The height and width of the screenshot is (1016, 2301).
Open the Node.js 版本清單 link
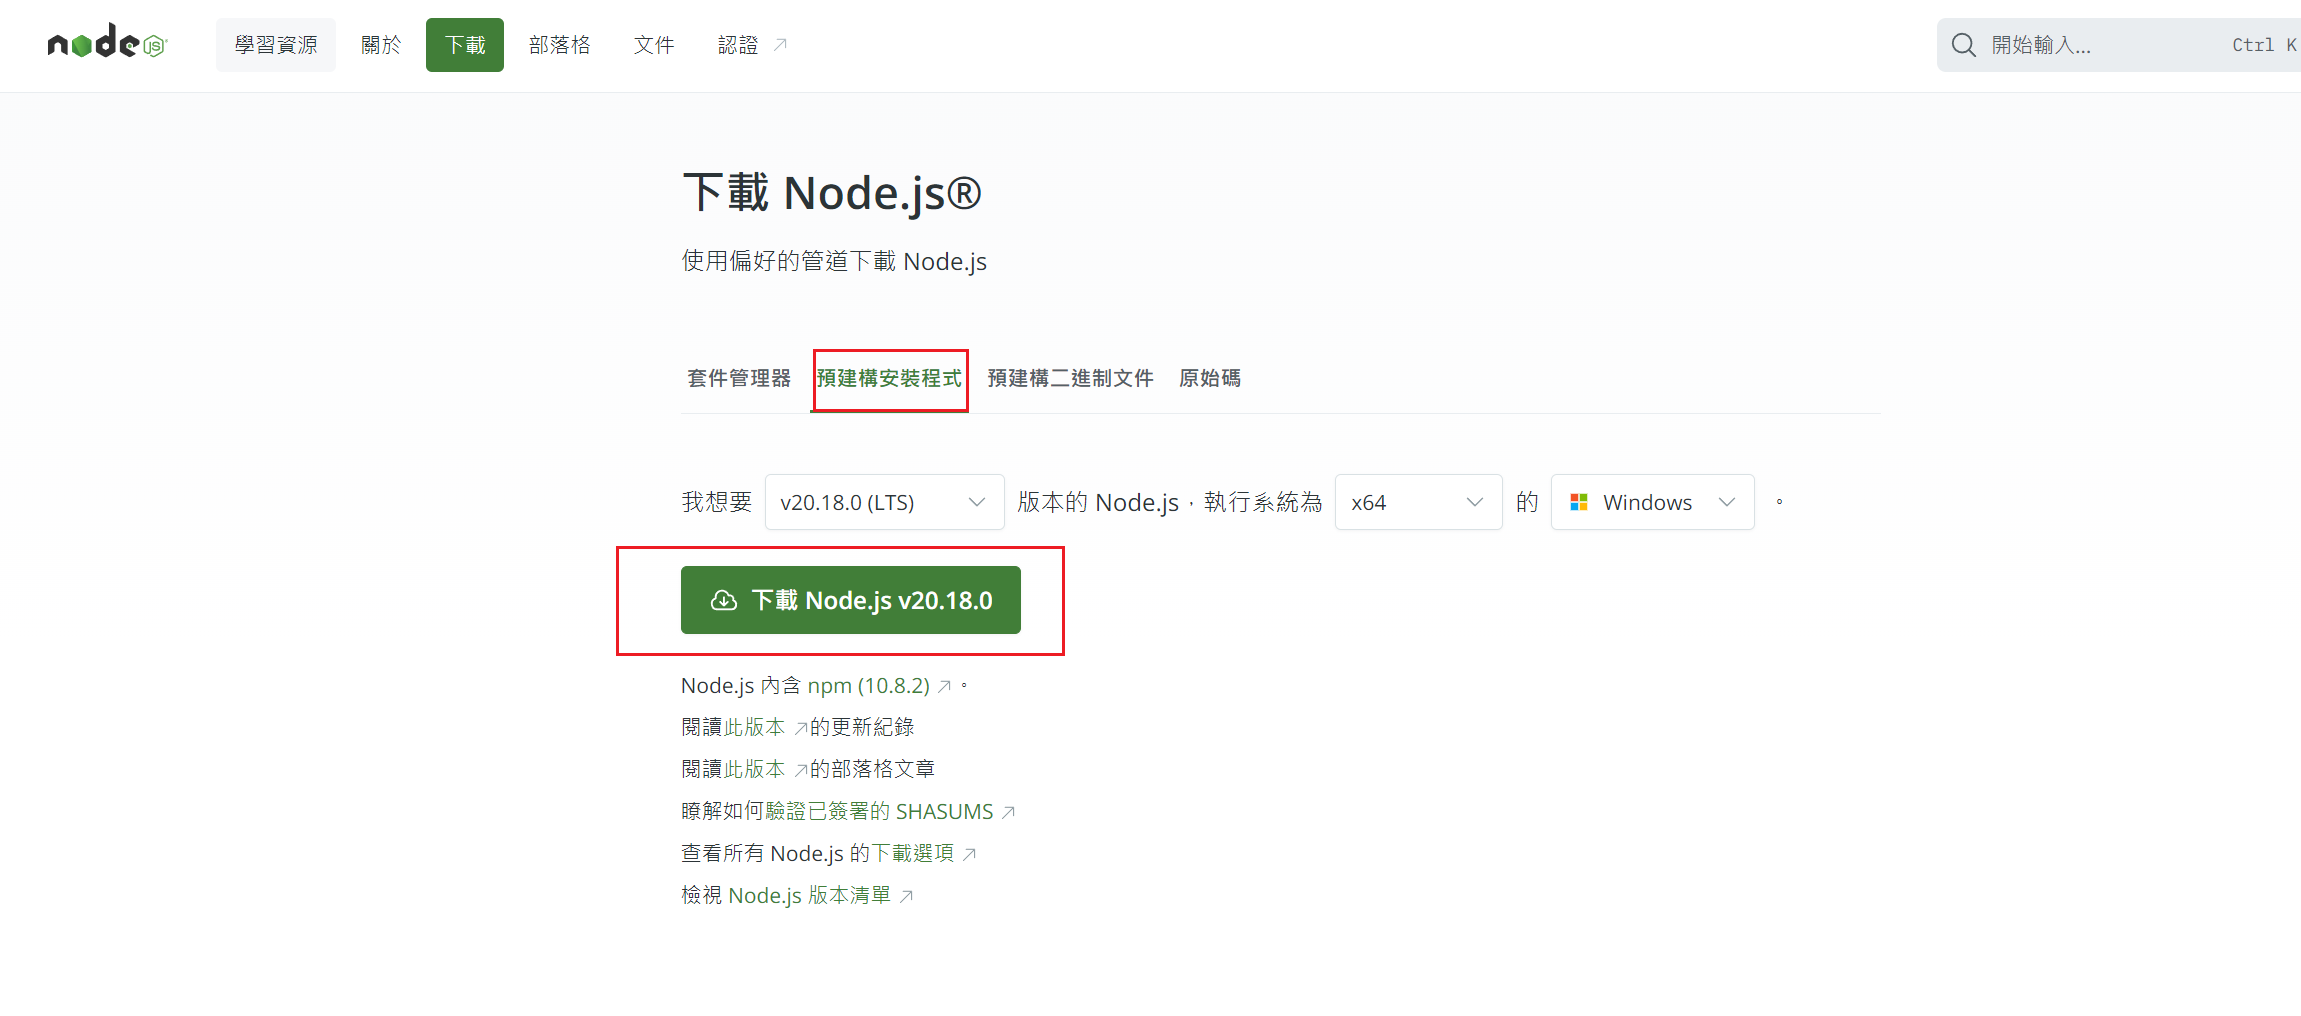tap(810, 896)
